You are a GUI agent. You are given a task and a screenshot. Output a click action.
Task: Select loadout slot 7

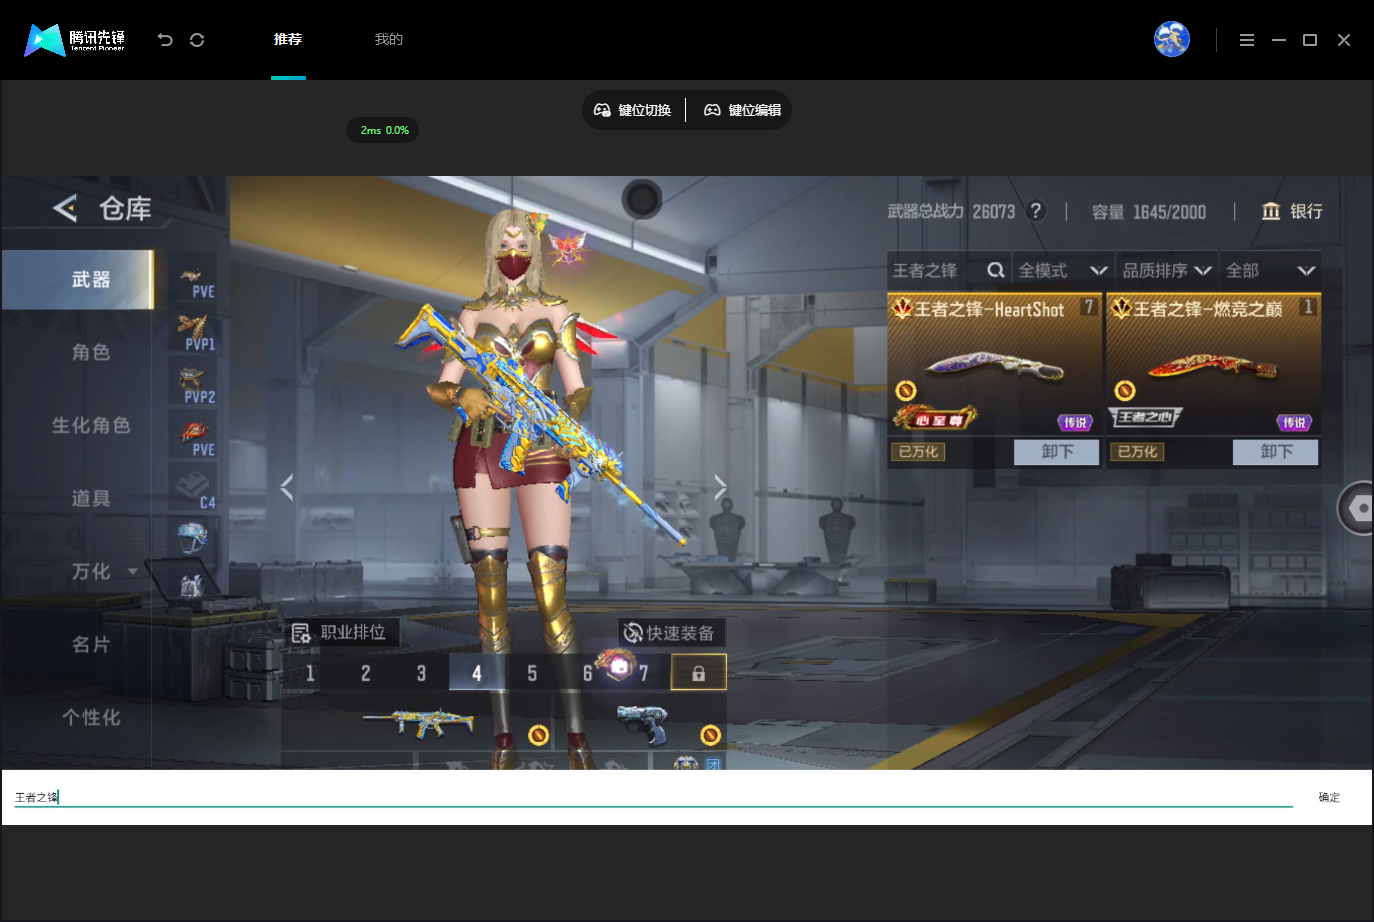643,673
